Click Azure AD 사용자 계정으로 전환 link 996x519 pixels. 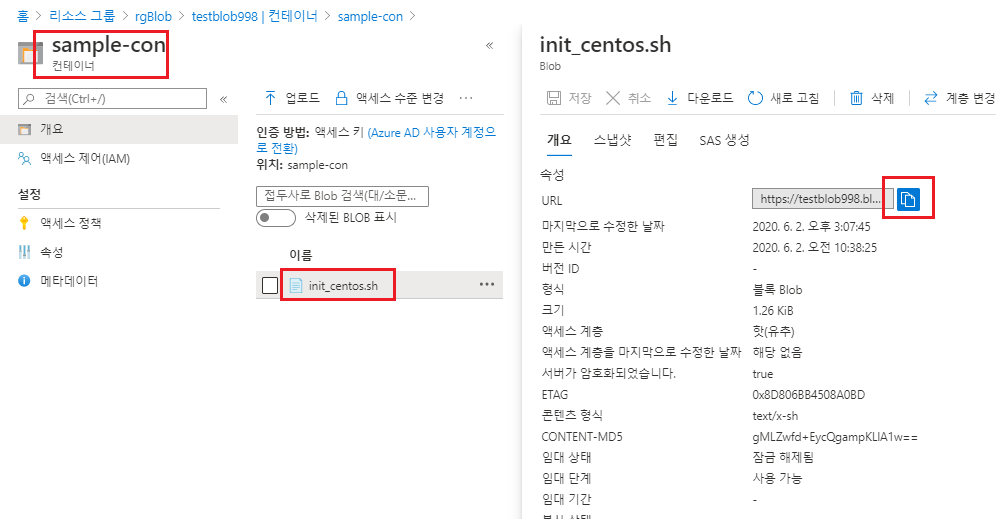tap(376, 140)
